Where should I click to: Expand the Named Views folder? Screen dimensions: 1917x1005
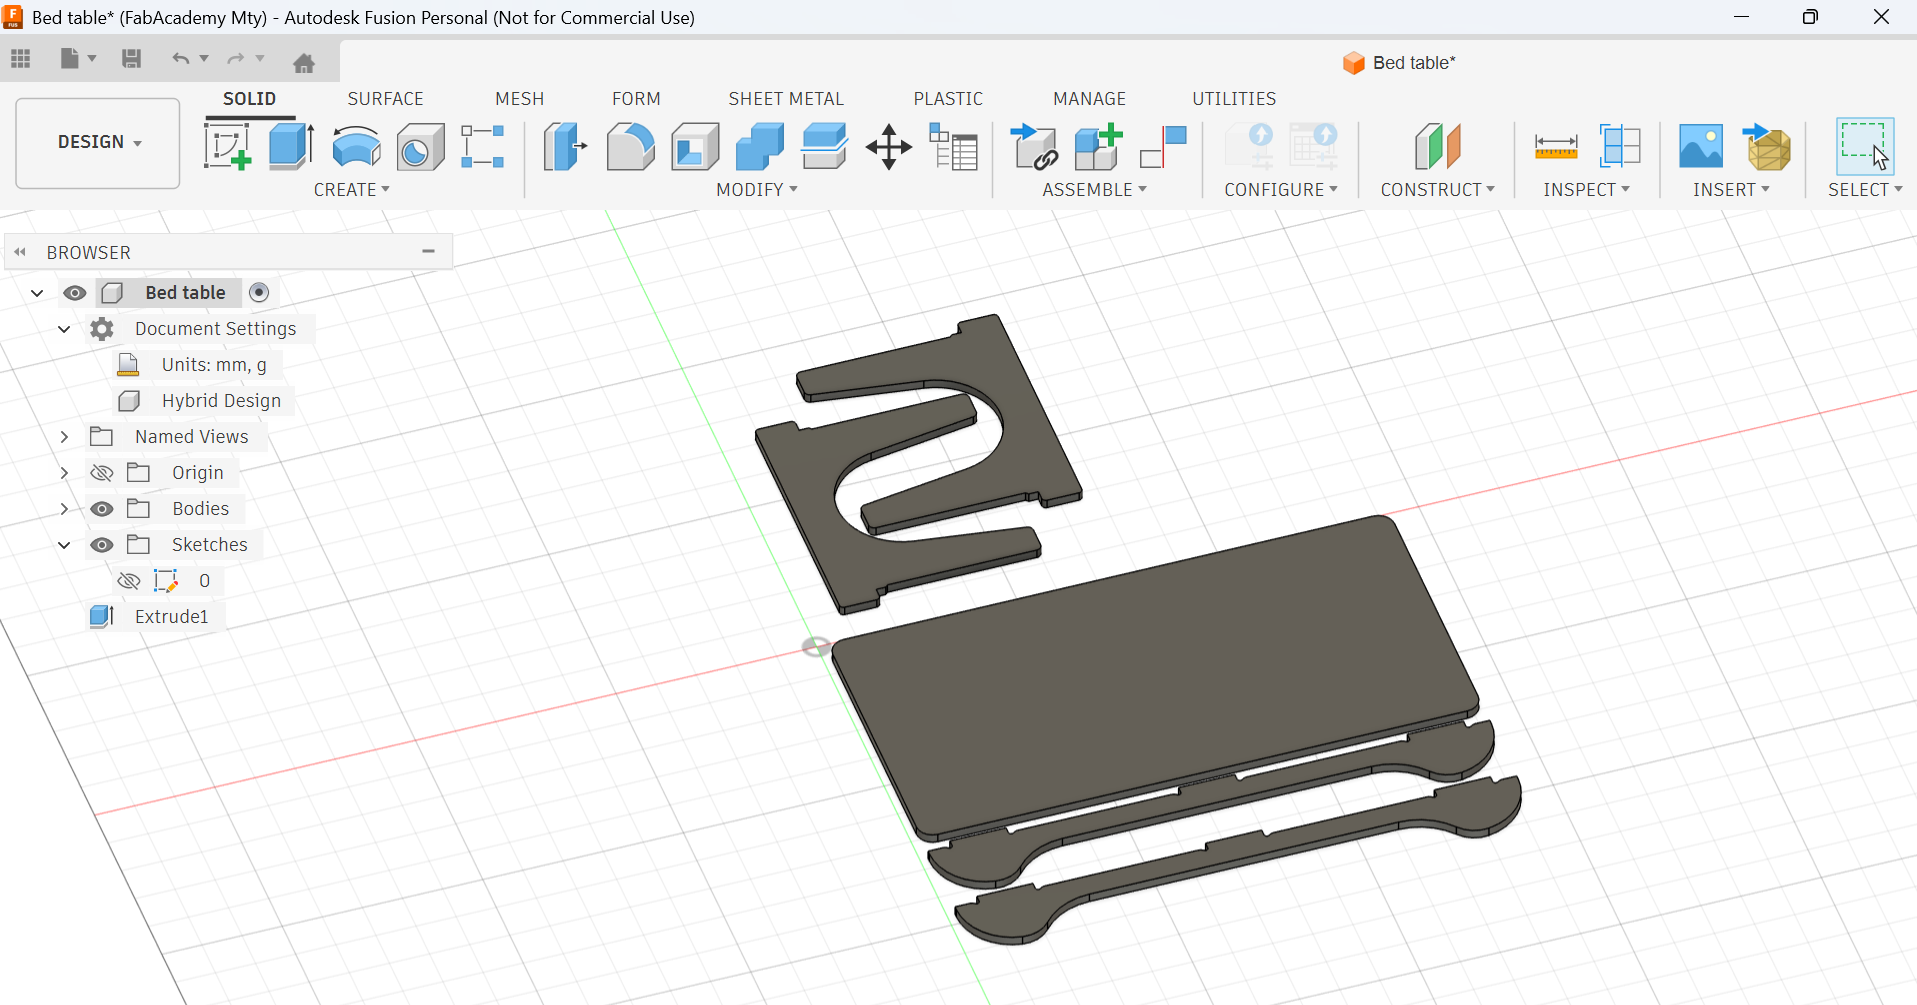[64, 437]
